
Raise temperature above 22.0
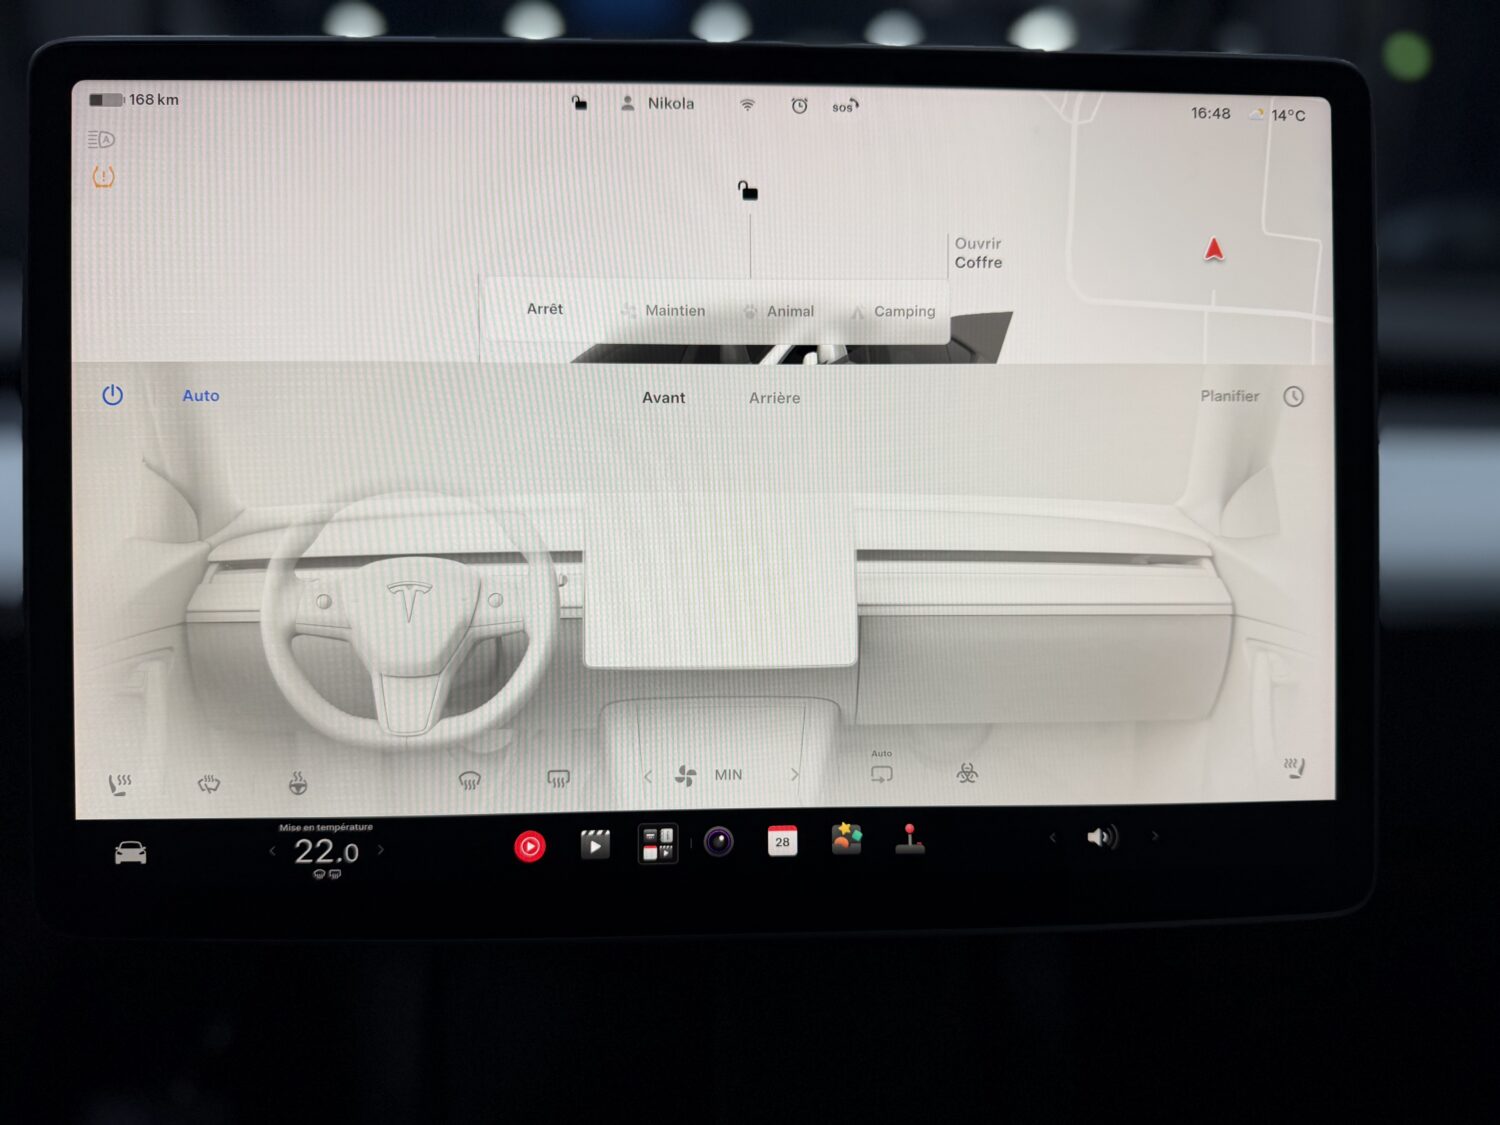click(x=380, y=850)
